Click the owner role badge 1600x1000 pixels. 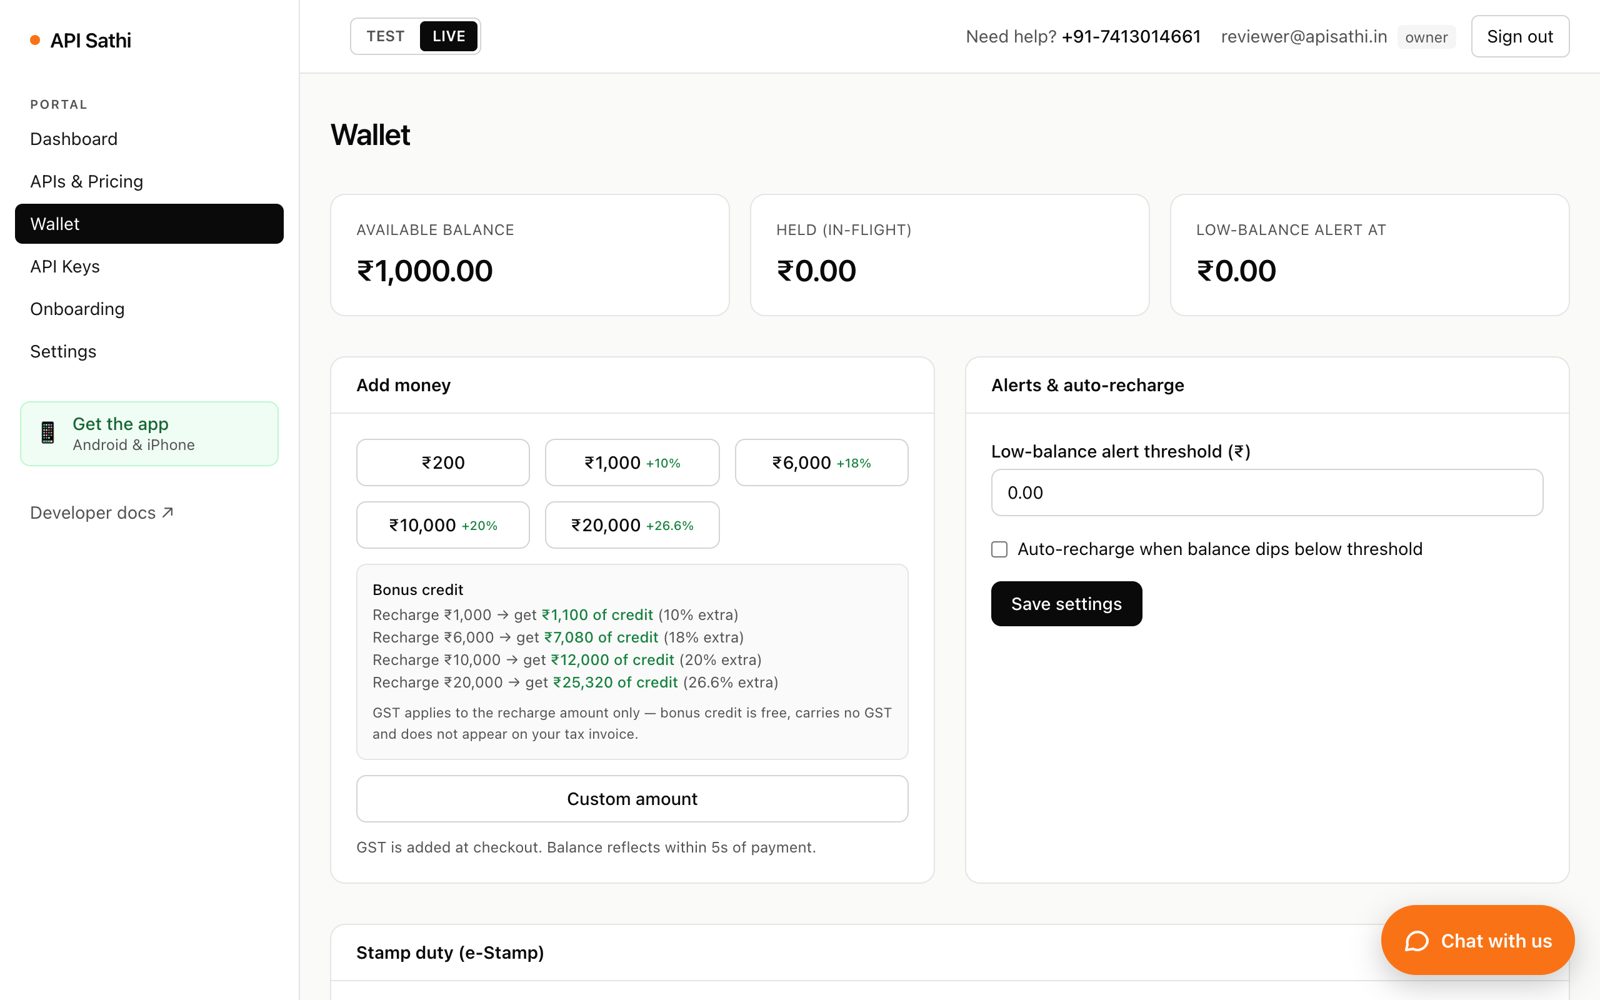[1426, 37]
